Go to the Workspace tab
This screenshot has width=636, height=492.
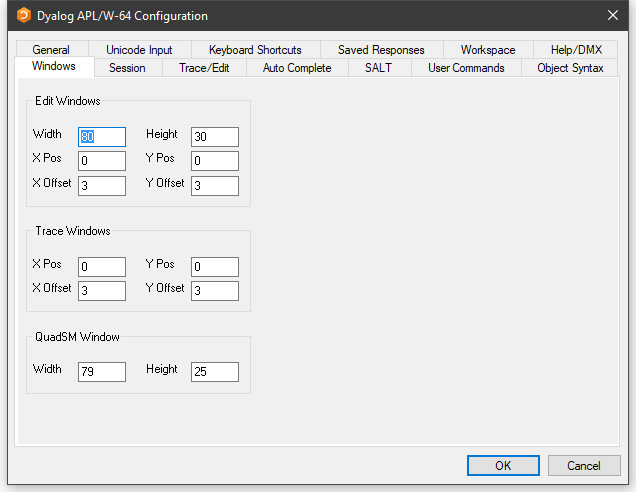(488, 50)
